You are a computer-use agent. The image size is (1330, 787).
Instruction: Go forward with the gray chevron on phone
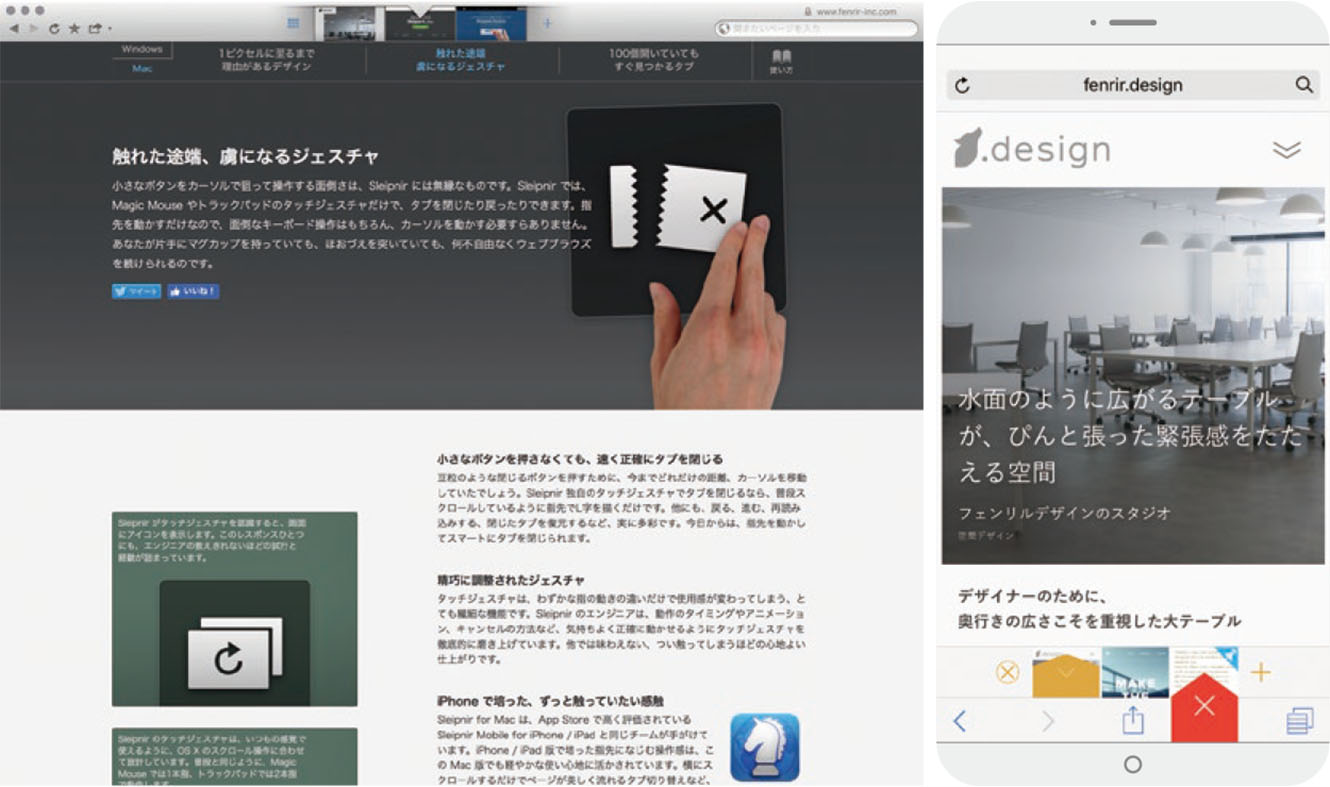pyautogui.click(x=1048, y=720)
